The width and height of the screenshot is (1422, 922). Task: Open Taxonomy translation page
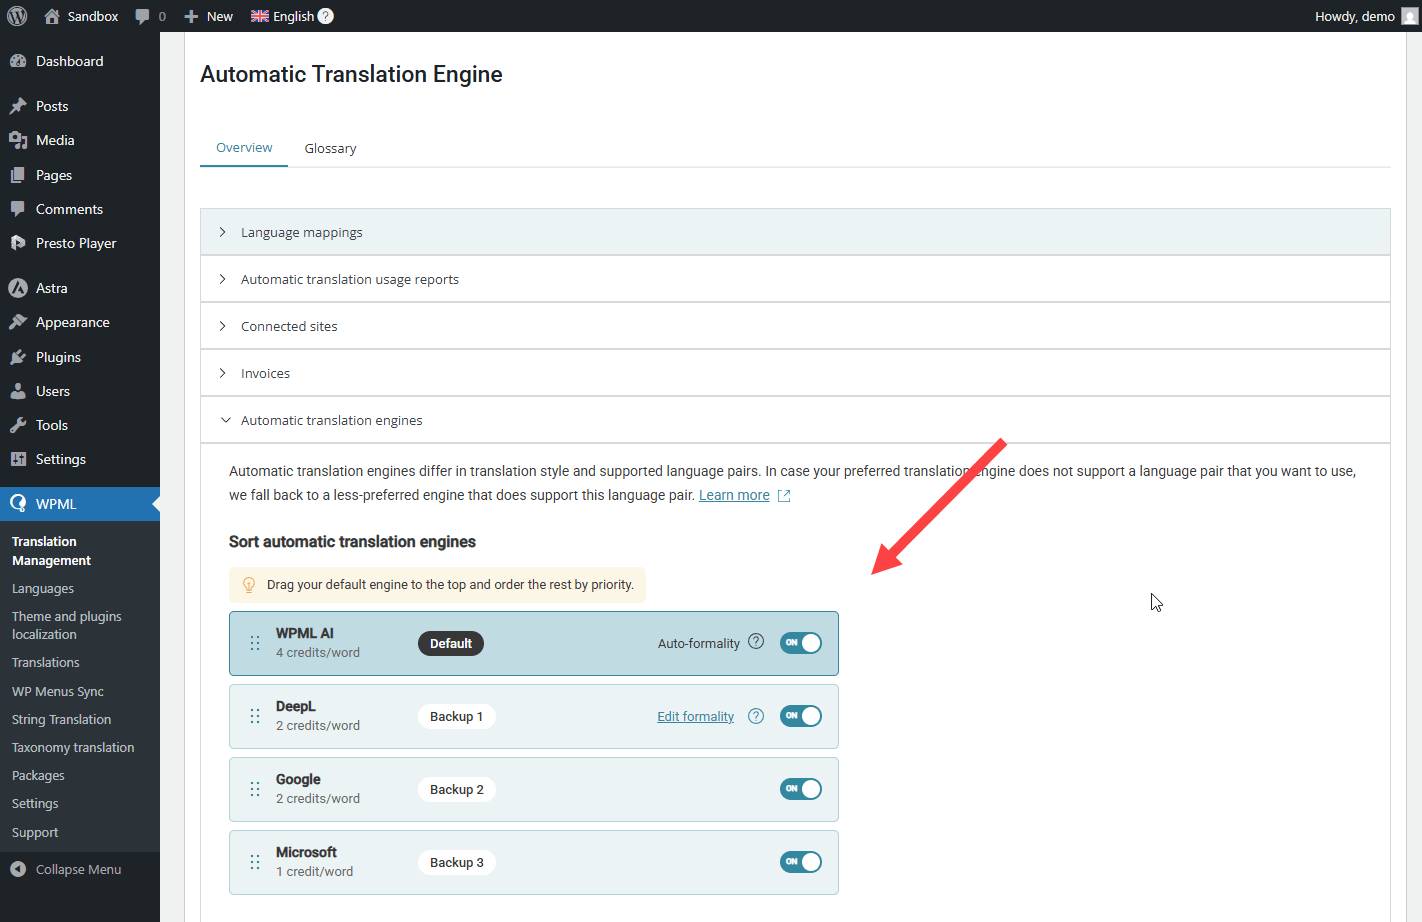(73, 748)
